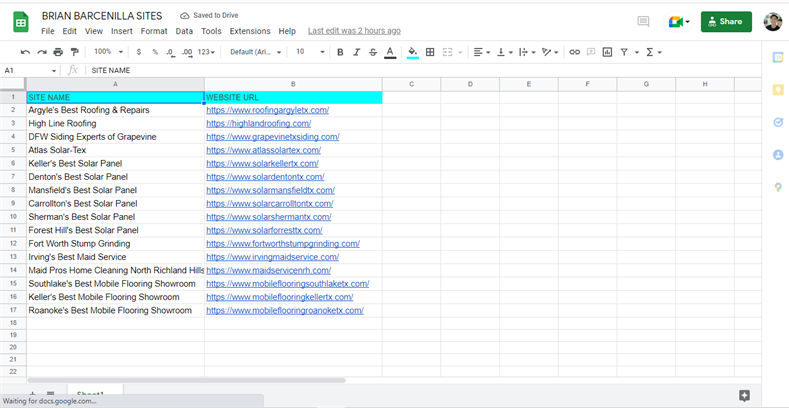Insert a link
The image size is (789, 408).
point(575,52)
